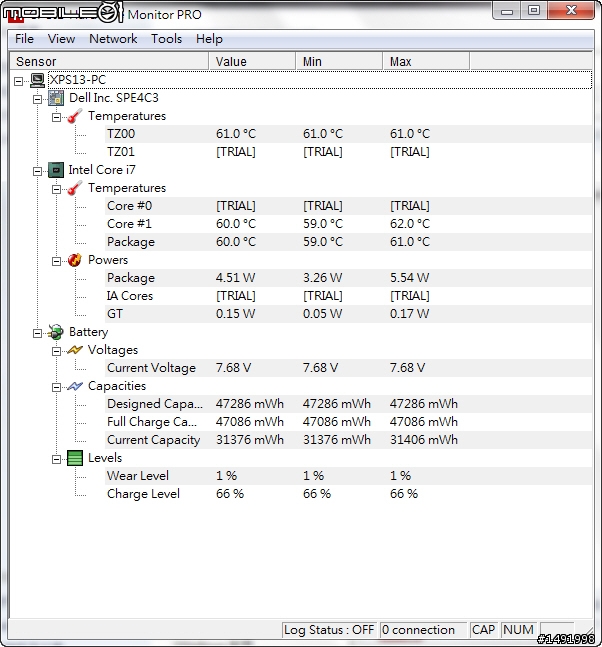Viewport: 602px width, 647px height.
Task: Click Log Status : OFF in status bar
Action: click(x=329, y=630)
